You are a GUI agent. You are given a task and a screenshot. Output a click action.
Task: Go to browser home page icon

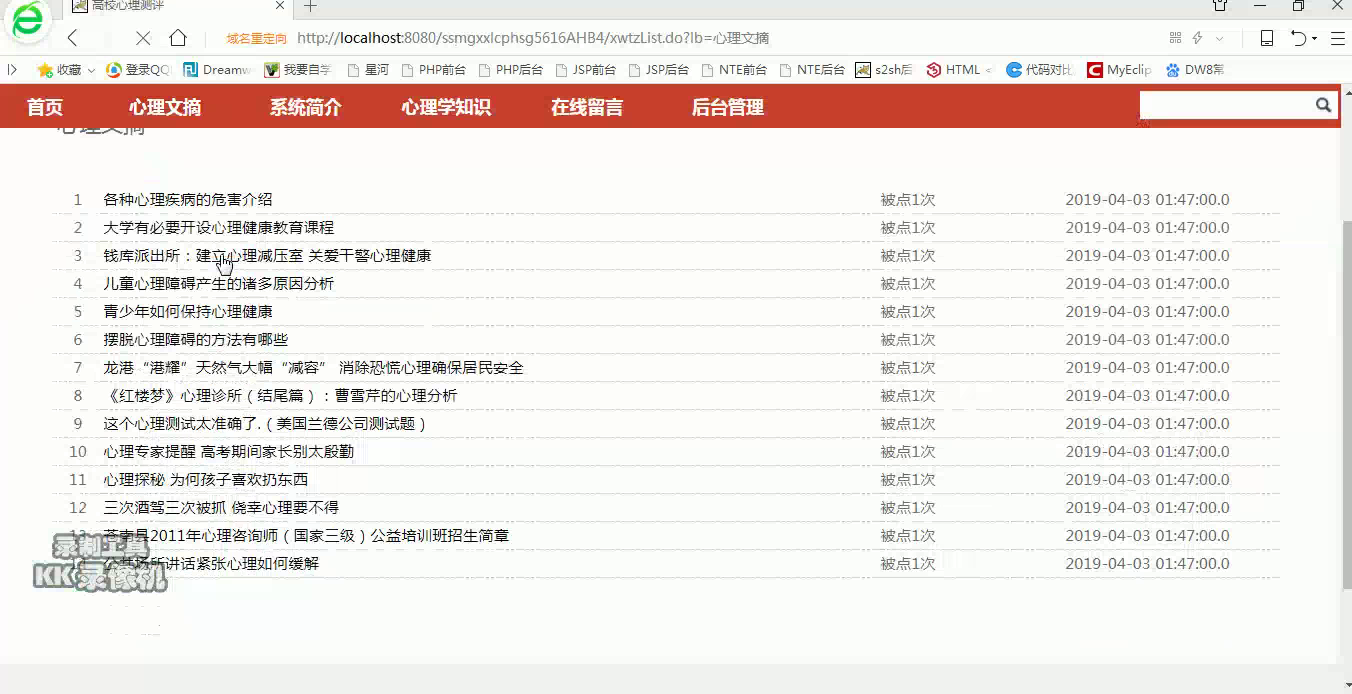click(x=178, y=38)
